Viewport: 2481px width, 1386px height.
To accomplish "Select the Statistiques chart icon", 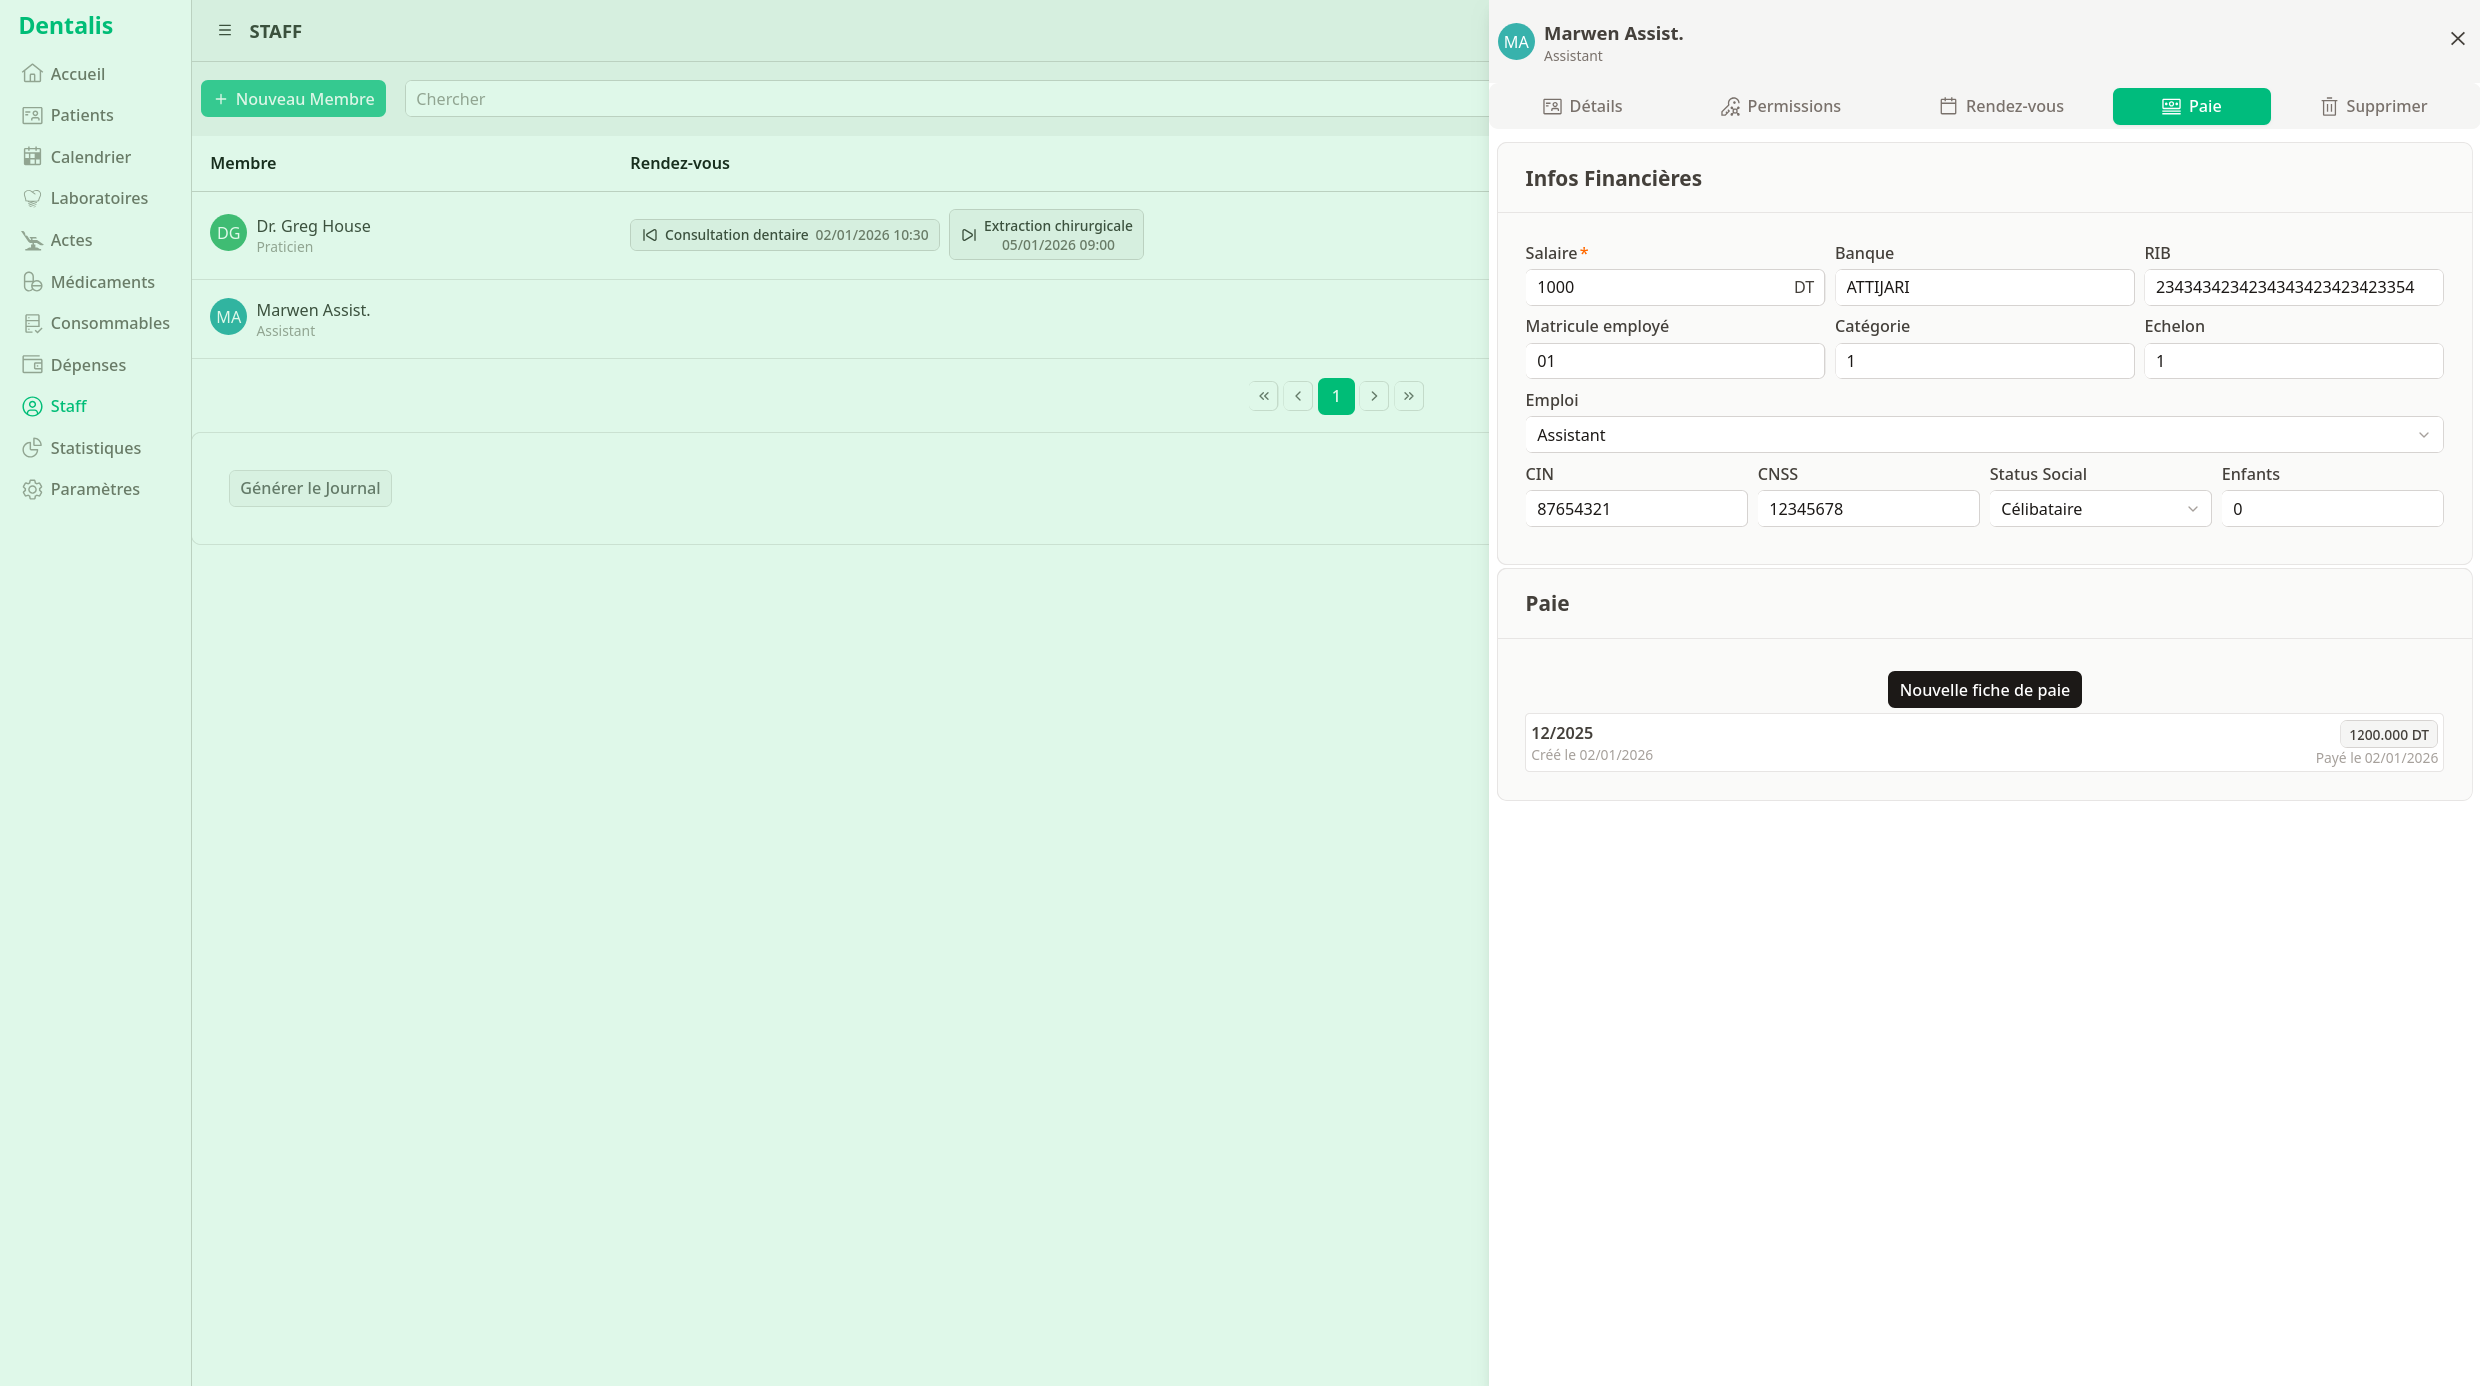I will (33, 447).
